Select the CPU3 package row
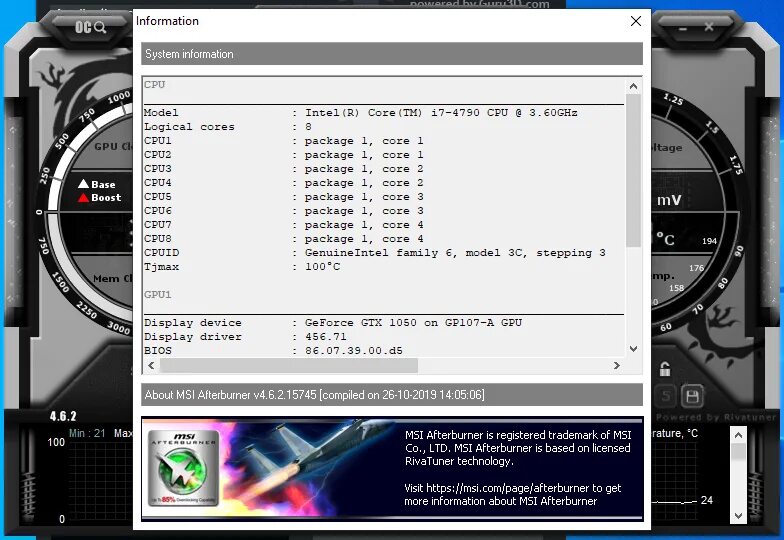Viewport: 784px width, 540px height. point(284,169)
